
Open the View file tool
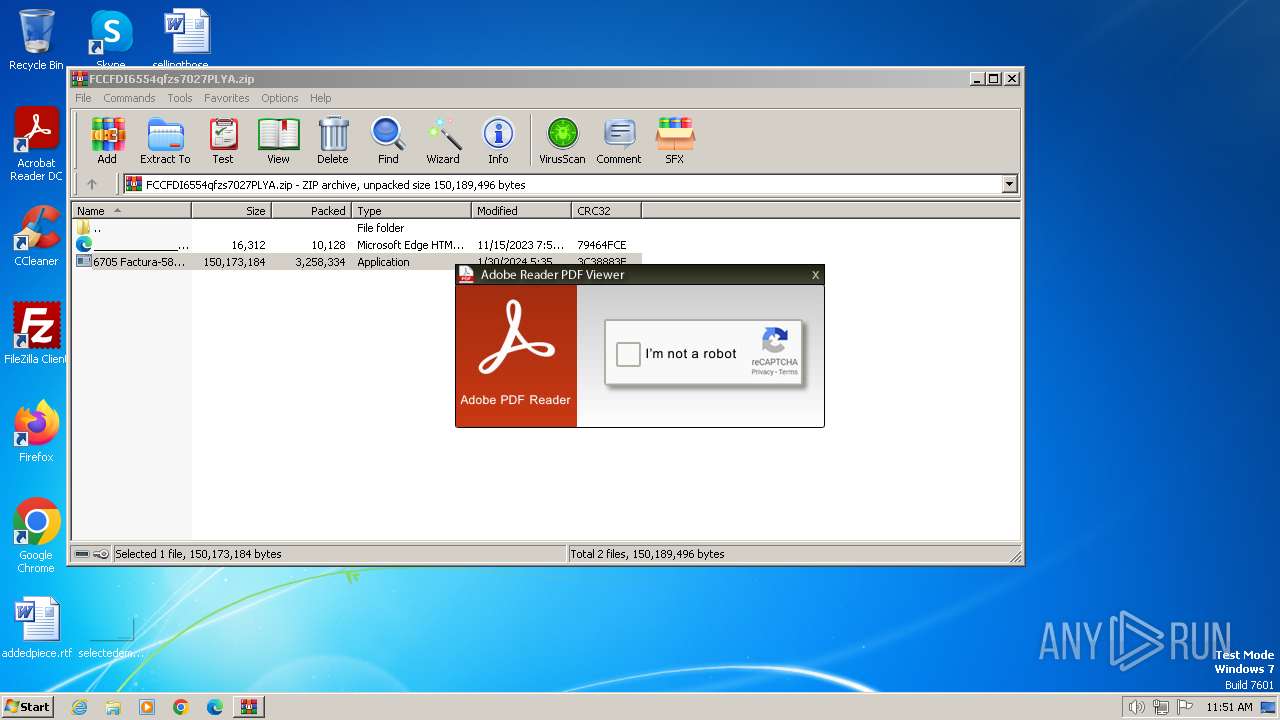click(x=278, y=140)
